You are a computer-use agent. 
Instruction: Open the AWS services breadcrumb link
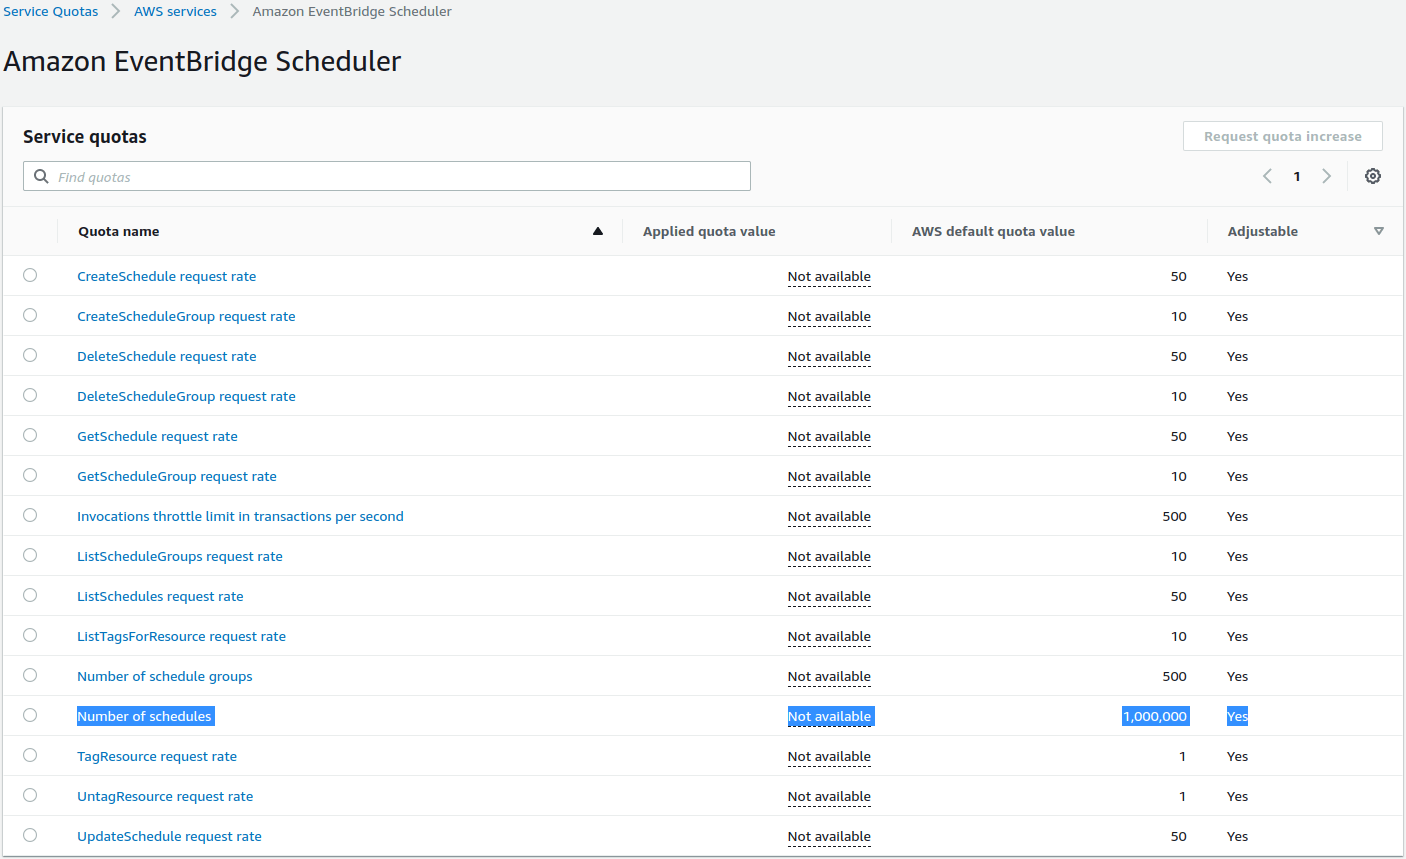click(x=175, y=11)
